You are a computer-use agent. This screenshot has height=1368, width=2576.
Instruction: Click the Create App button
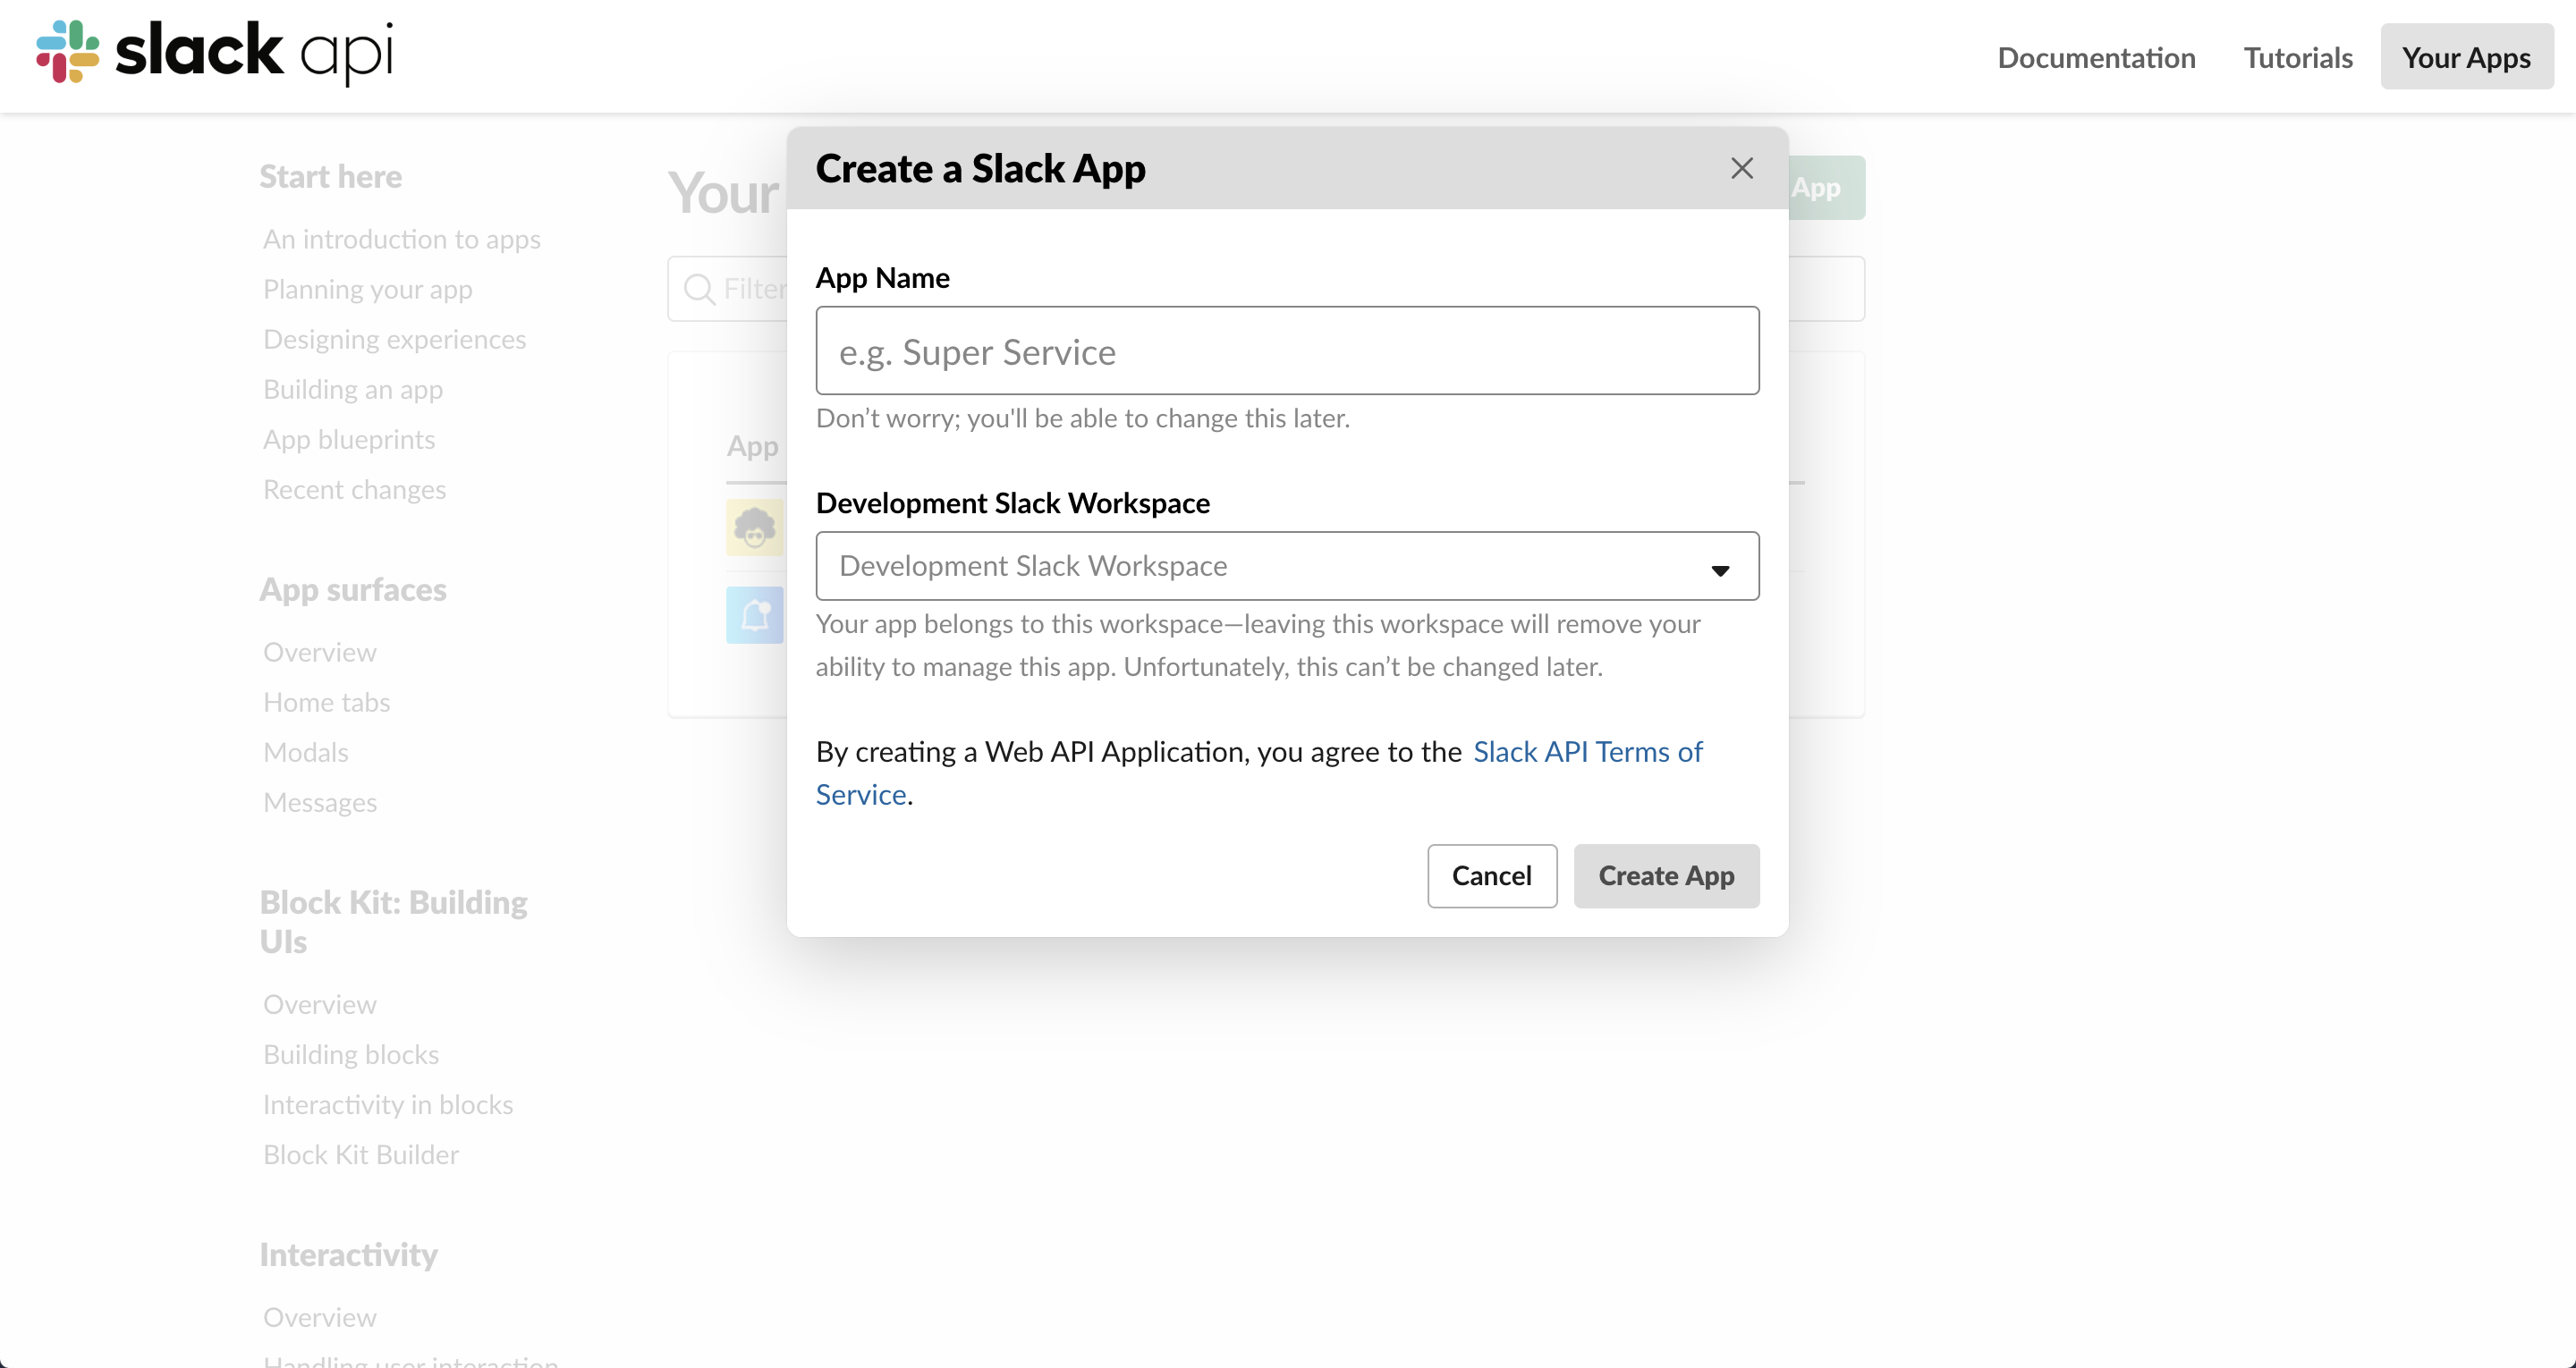point(1666,875)
